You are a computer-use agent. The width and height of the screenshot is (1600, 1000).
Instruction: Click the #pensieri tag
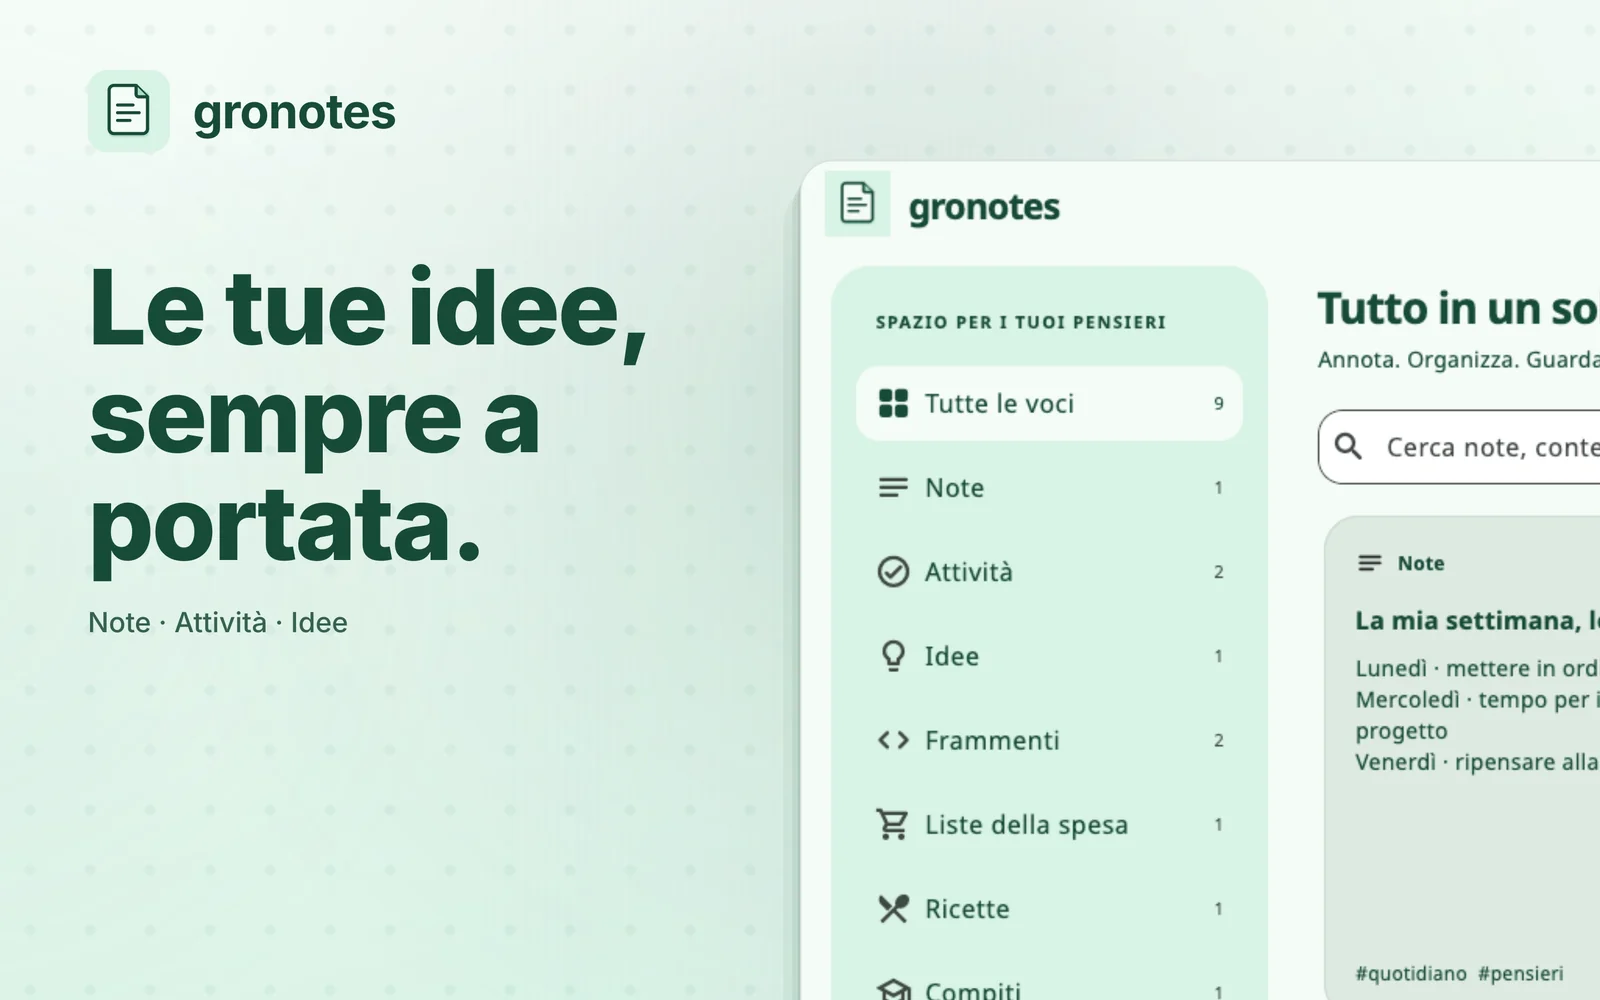pyautogui.click(x=1520, y=973)
